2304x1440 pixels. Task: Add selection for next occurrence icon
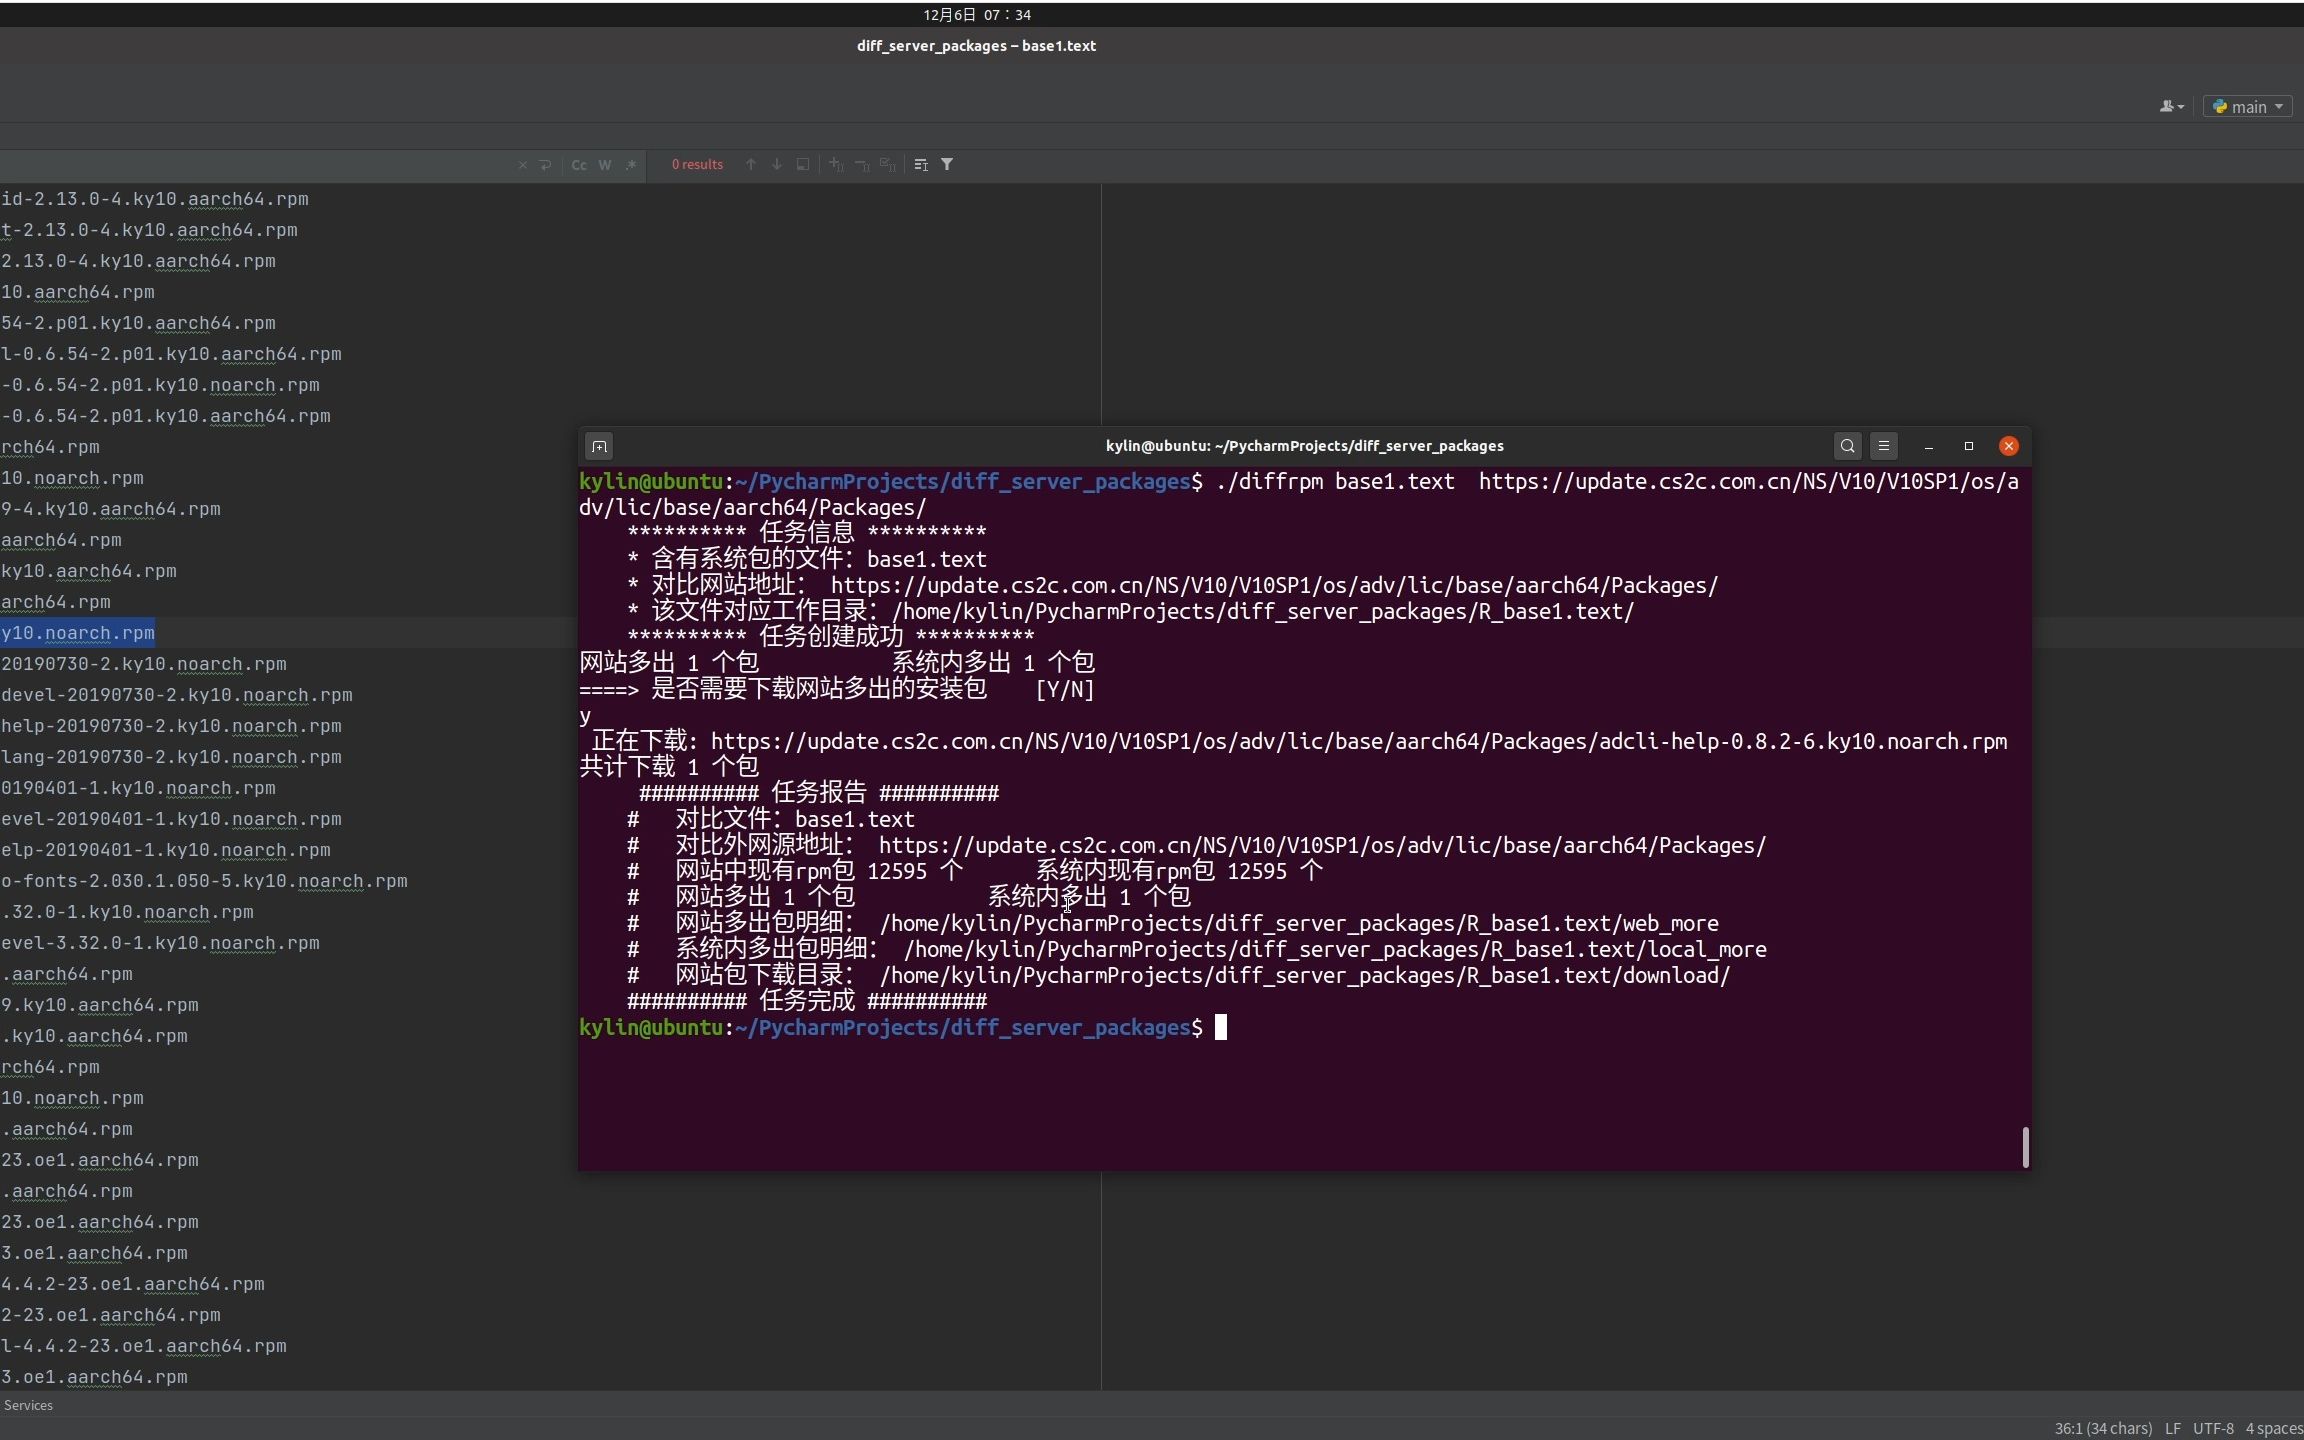(836, 164)
